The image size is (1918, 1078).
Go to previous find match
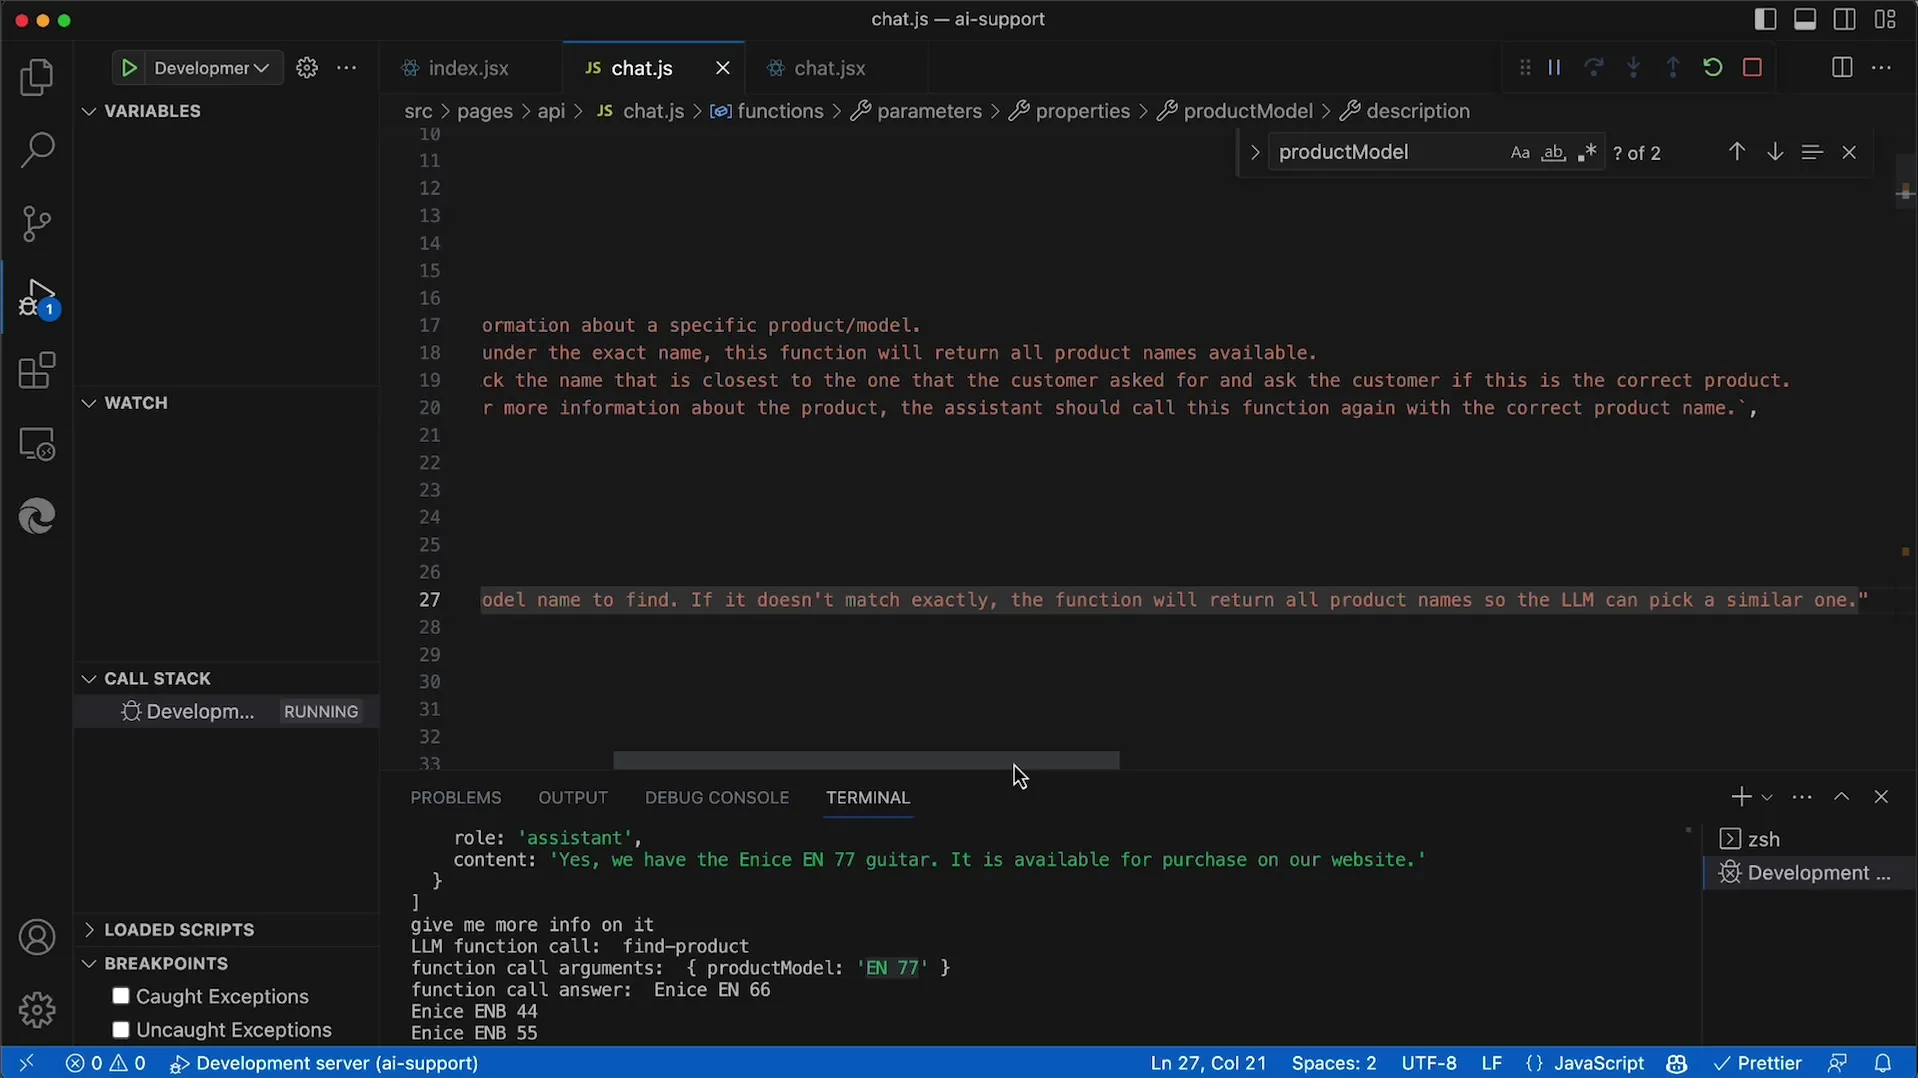[x=1737, y=152]
